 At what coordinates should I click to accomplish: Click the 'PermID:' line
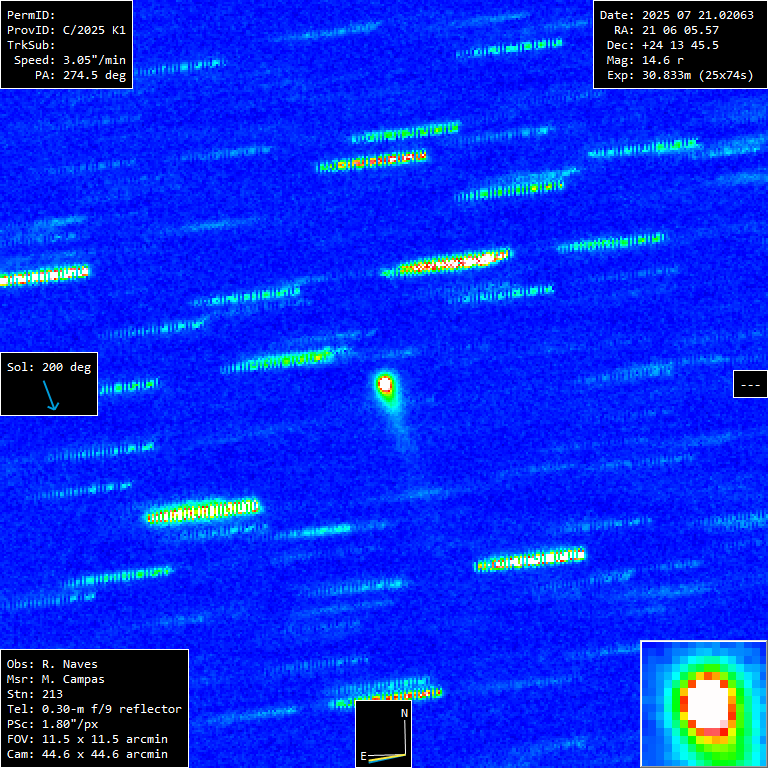[x=31, y=15]
